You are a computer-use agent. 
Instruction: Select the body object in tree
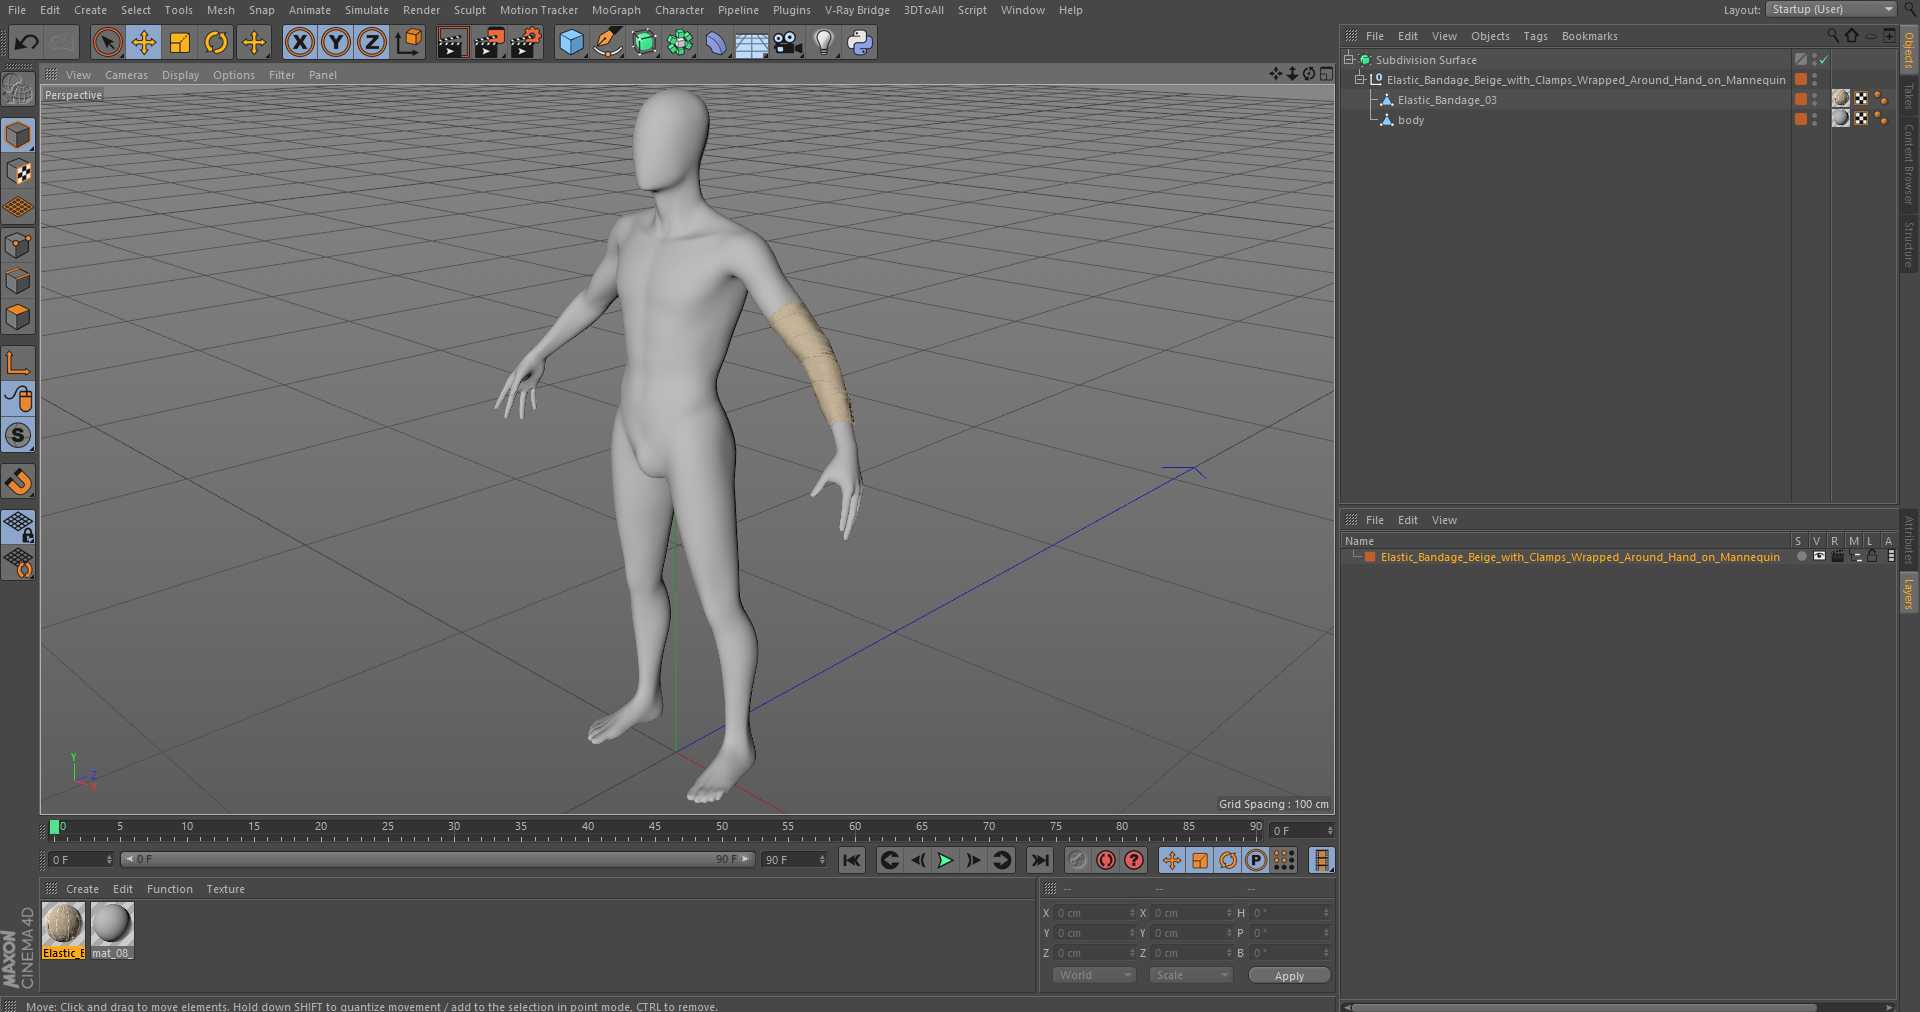point(1410,120)
